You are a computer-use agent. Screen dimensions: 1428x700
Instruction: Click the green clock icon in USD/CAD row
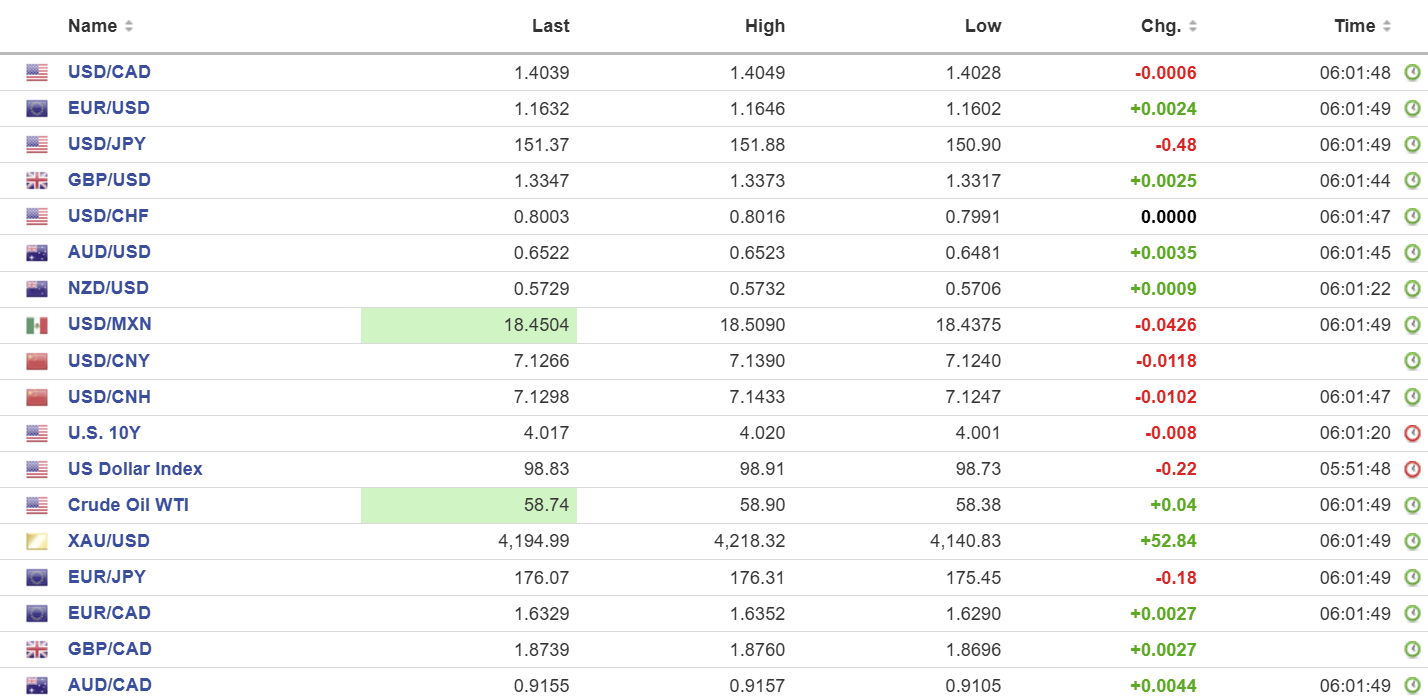click(x=1412, y=72)
